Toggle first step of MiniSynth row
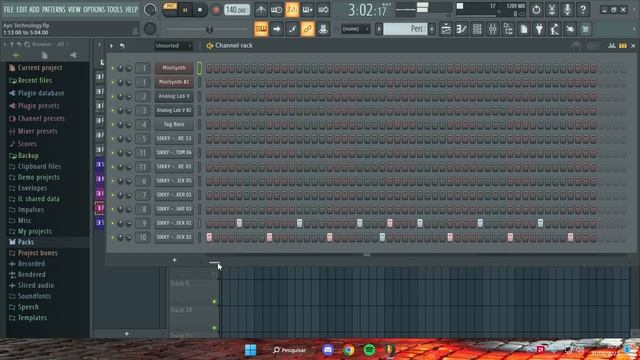640x360 pixels. point(209,68)
